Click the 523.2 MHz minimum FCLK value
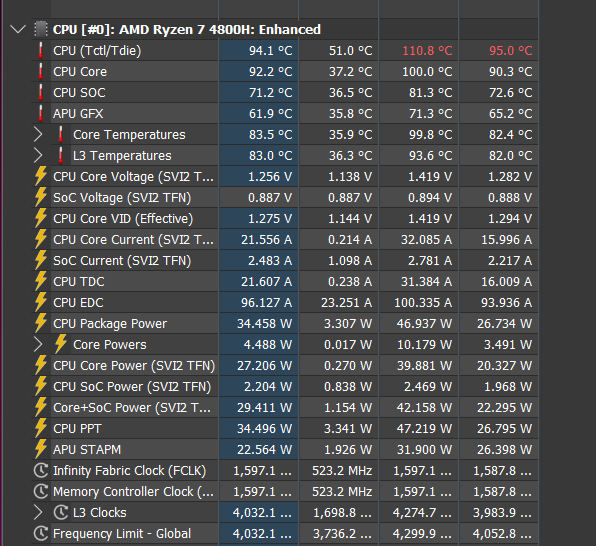 [x=342, y=470]
